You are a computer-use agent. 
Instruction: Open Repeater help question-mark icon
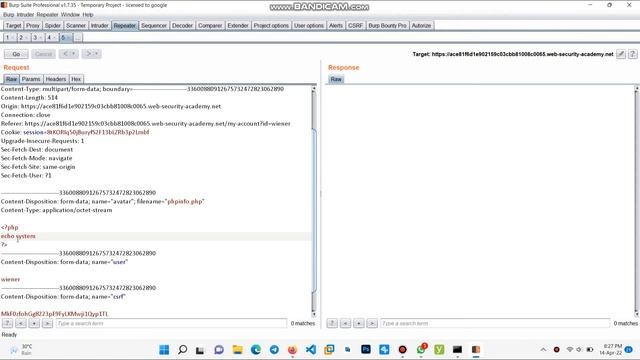click(x=632, y=54)
